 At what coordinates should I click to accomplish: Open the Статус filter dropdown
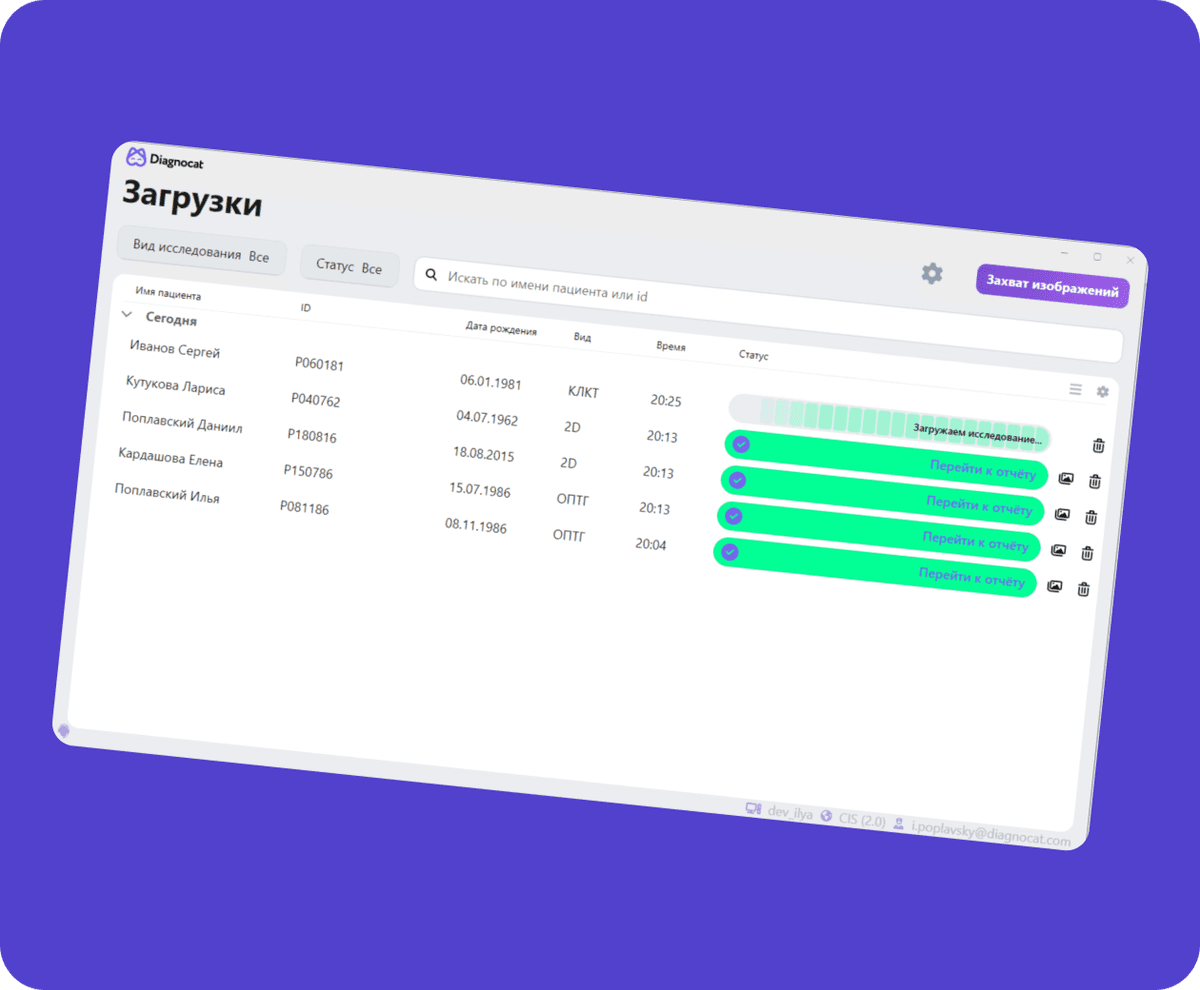(349, 266)
